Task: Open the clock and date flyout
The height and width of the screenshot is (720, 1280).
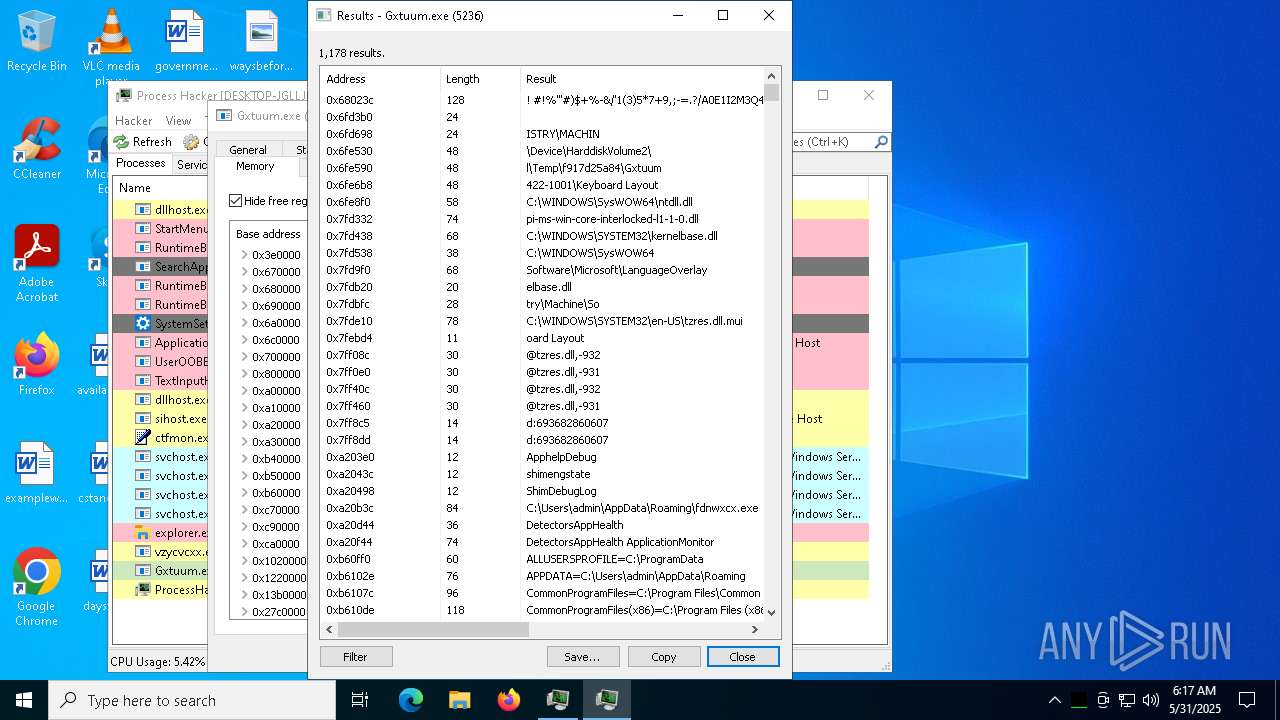Action: [x=1194, y=700]
